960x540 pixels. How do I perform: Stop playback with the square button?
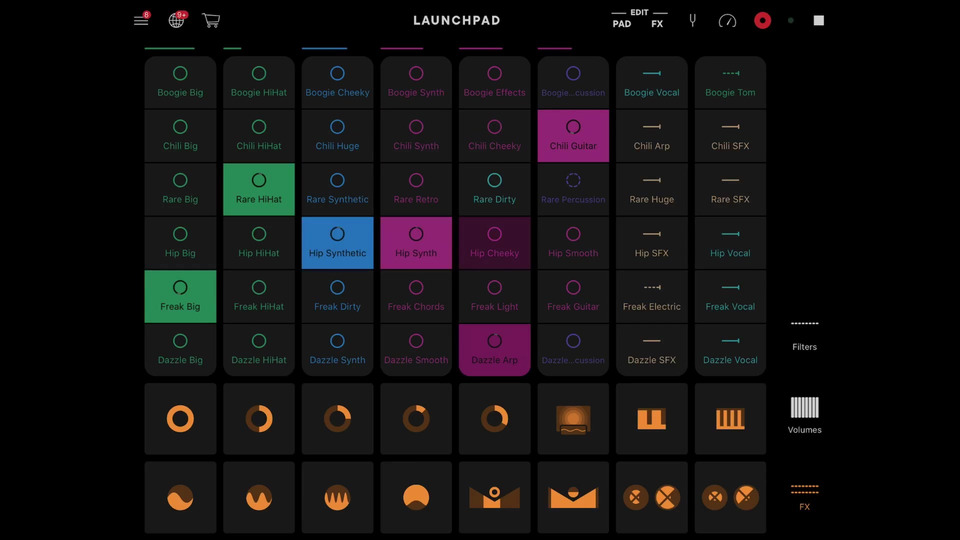(819, 20)
